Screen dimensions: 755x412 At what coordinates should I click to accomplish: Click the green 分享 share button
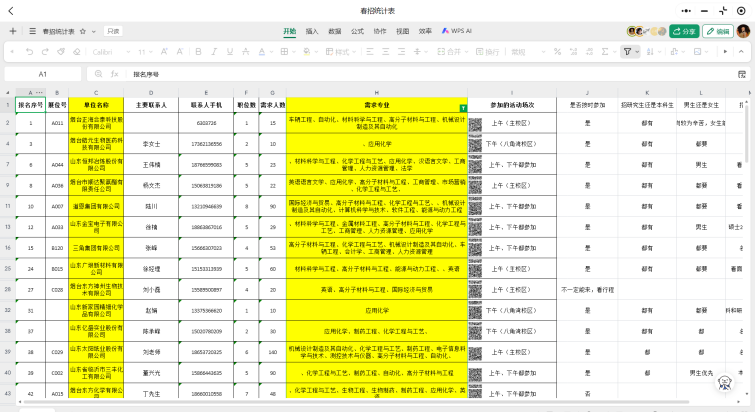pyautogui.click(x=684, y=31)
